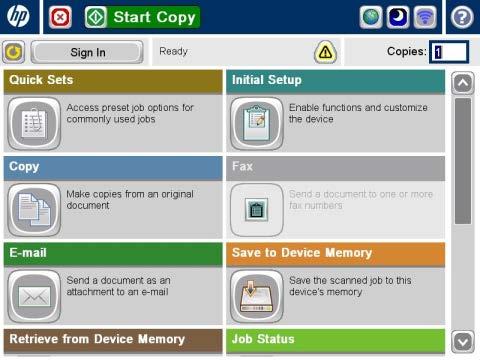
Task: Click the Sign In button
Action: coord(87,52)
